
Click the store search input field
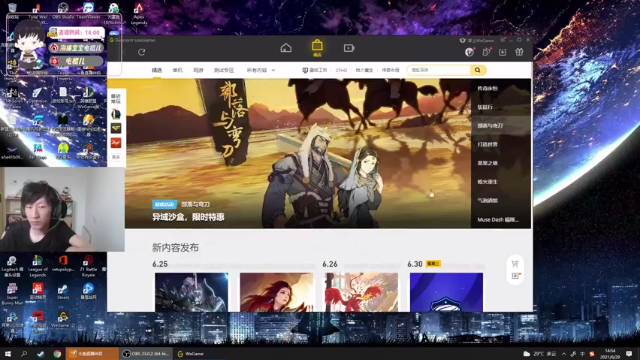(x=439, y=70)
